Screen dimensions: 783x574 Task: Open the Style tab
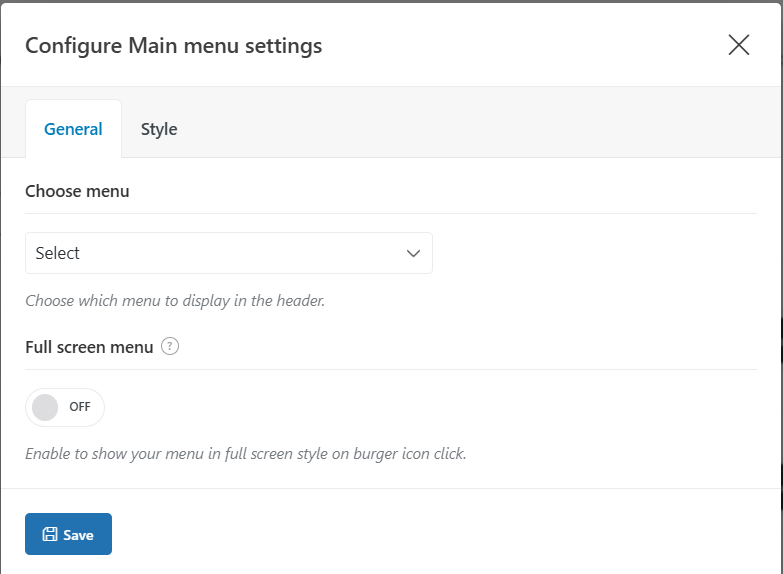click(159, 129)
